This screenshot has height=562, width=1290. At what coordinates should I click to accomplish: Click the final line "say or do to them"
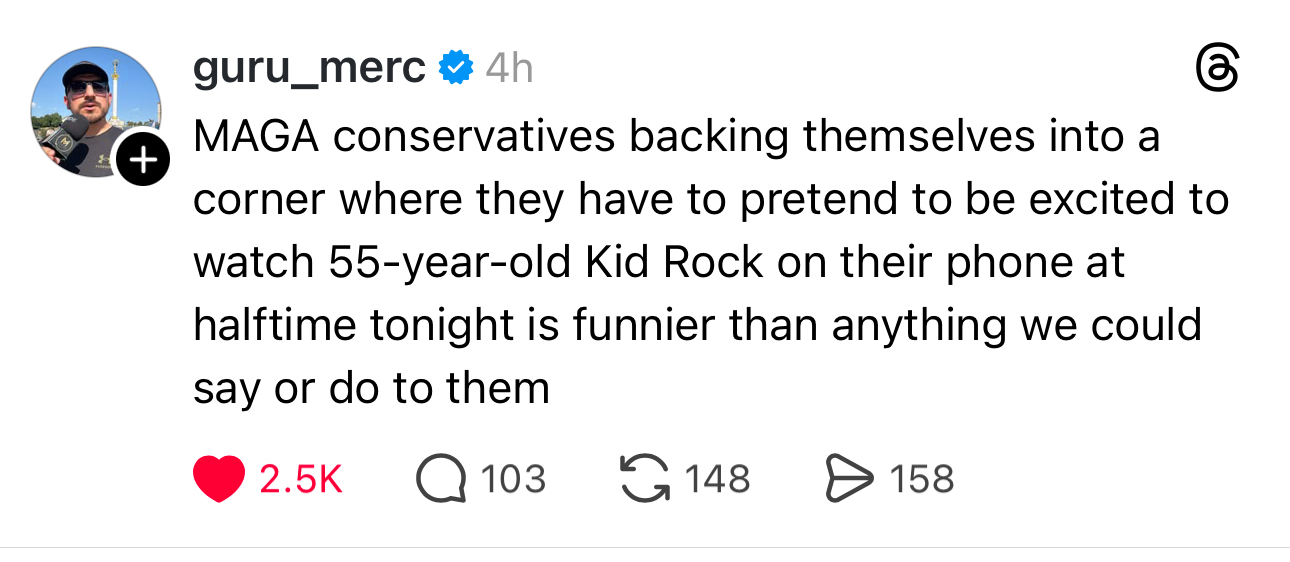[371, 387]
